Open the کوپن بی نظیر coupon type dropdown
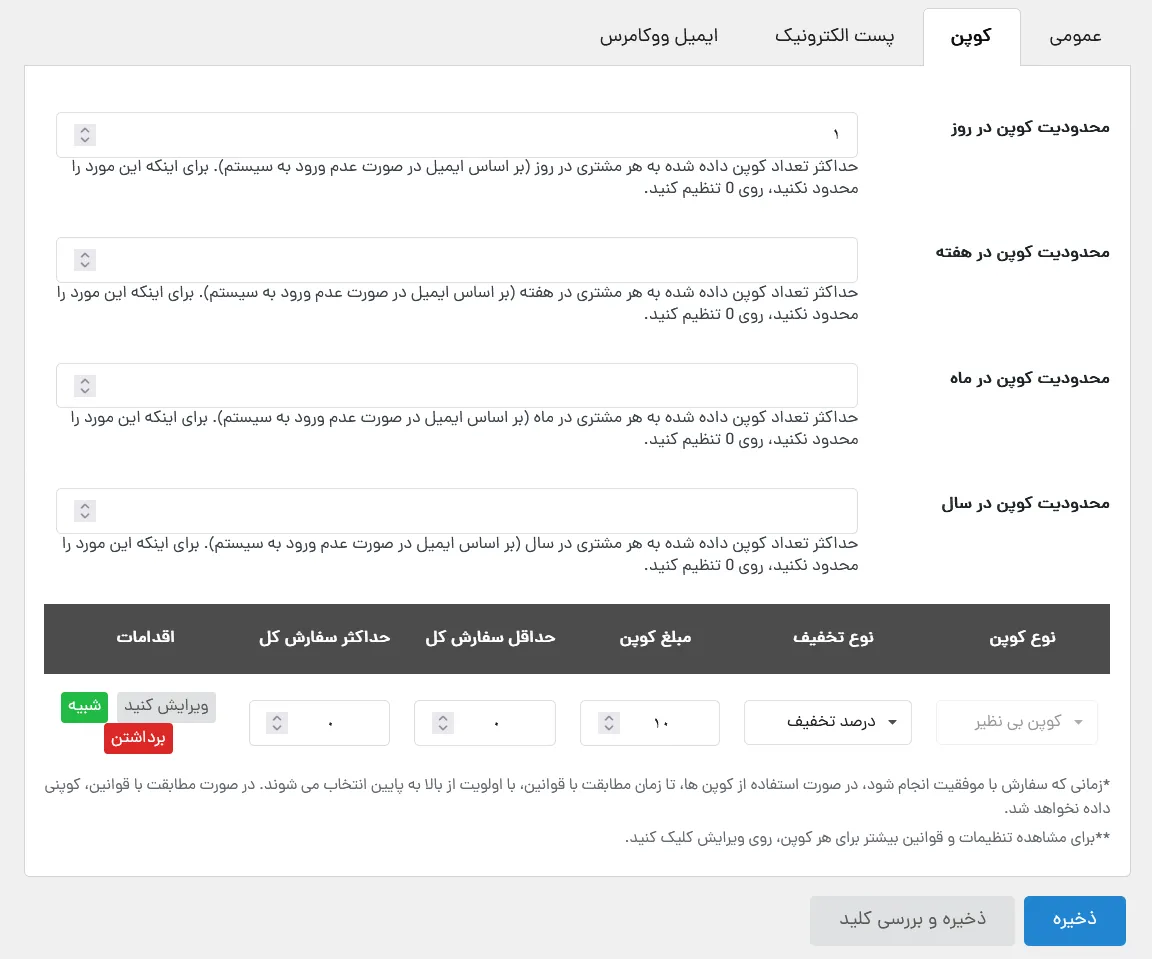1152x959 pixels. (x=1017, y=722)
